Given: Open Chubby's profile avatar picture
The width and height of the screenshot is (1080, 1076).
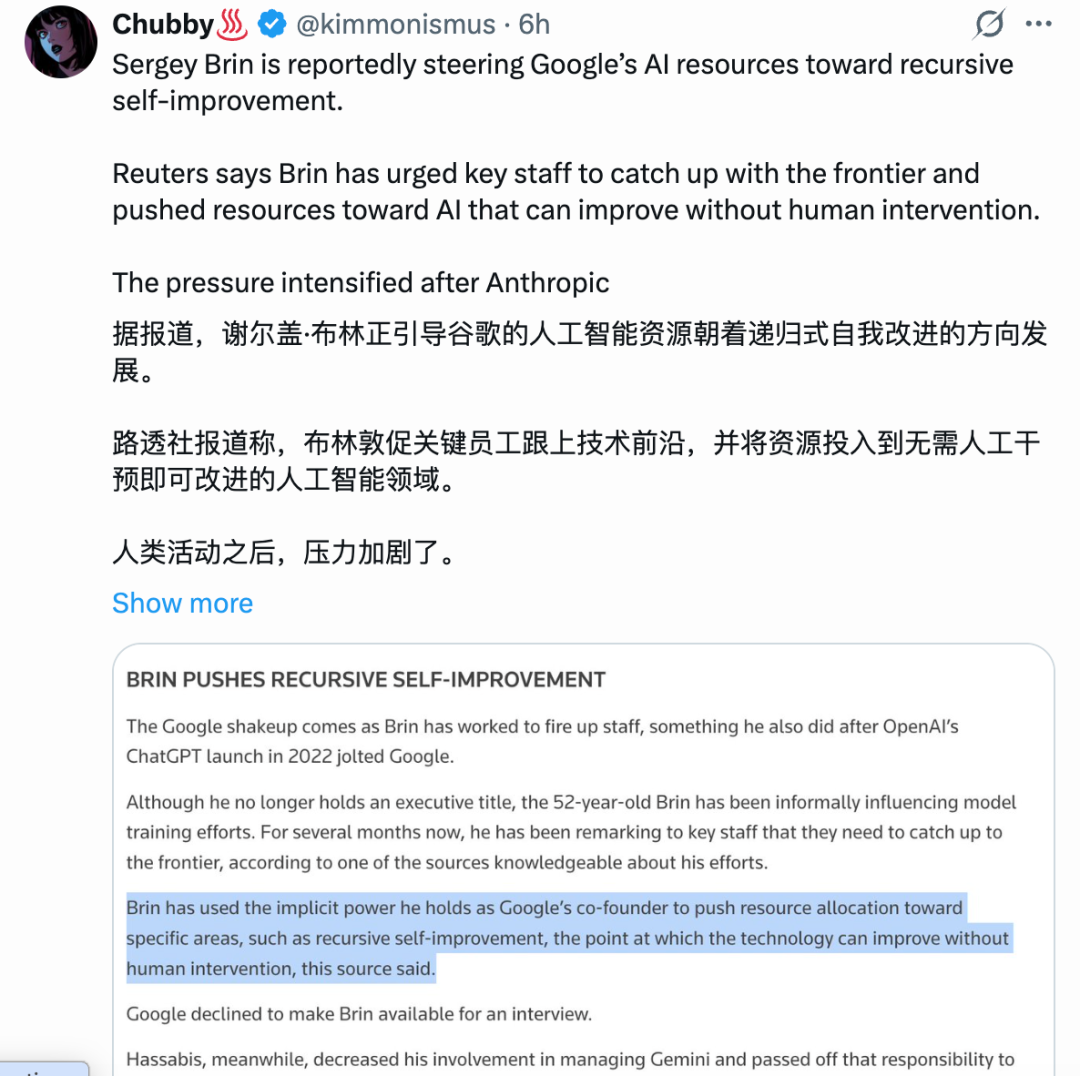Looking at the screenshot, I should point(61,42).
